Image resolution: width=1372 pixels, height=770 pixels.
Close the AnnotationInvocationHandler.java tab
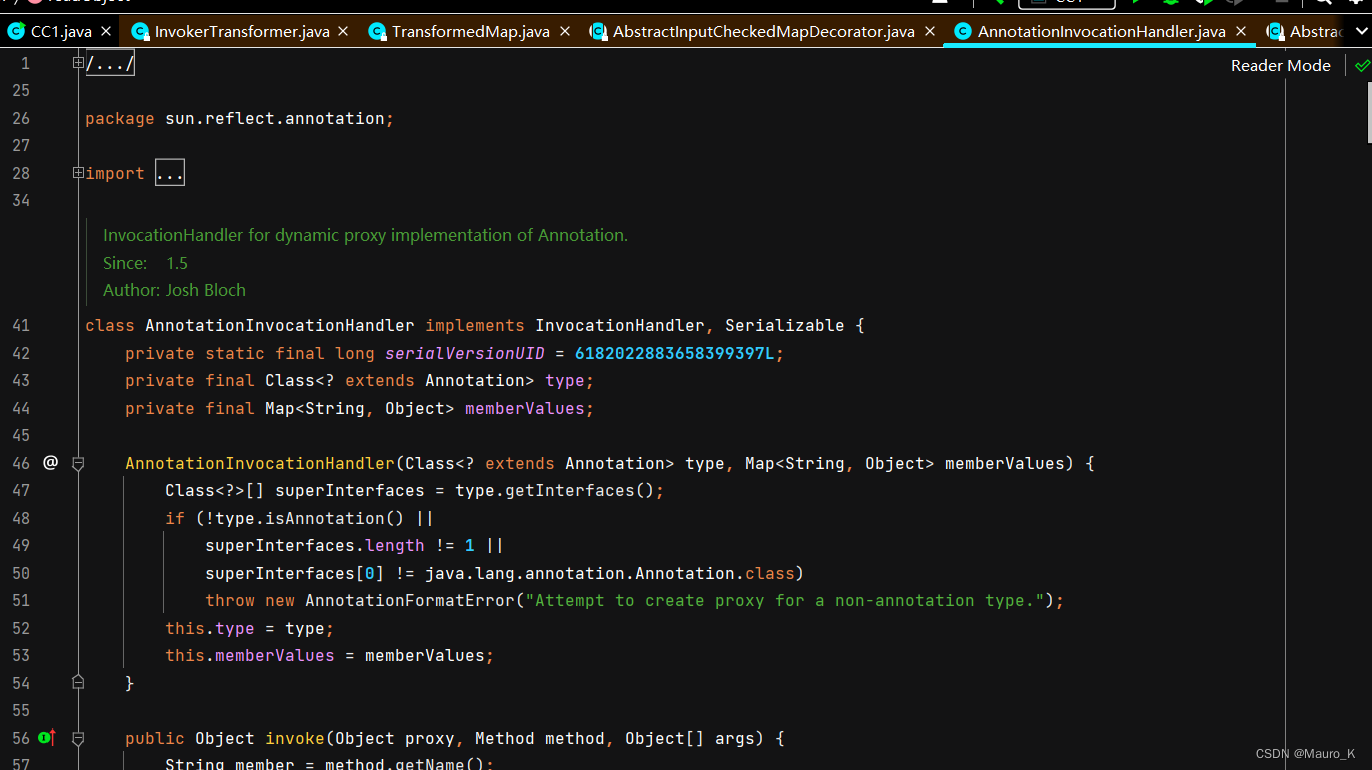click(1241, 32)
